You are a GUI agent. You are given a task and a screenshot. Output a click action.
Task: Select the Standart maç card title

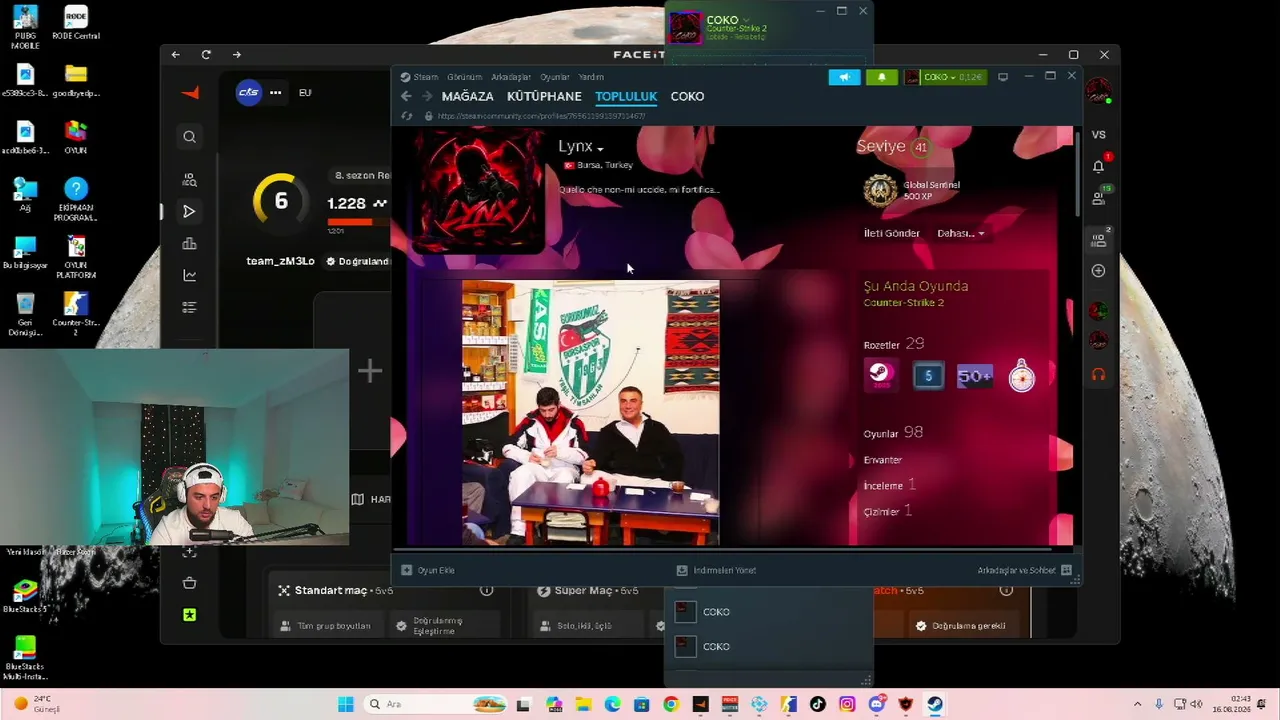331,591
